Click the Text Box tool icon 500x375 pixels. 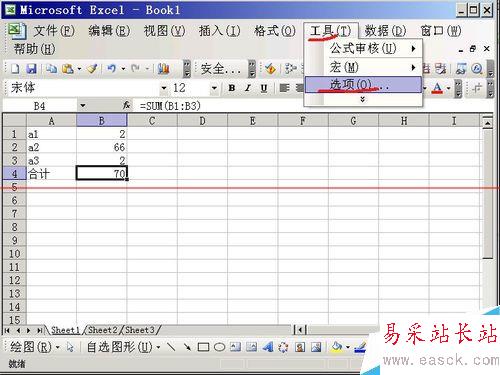(x=235, y=347)
